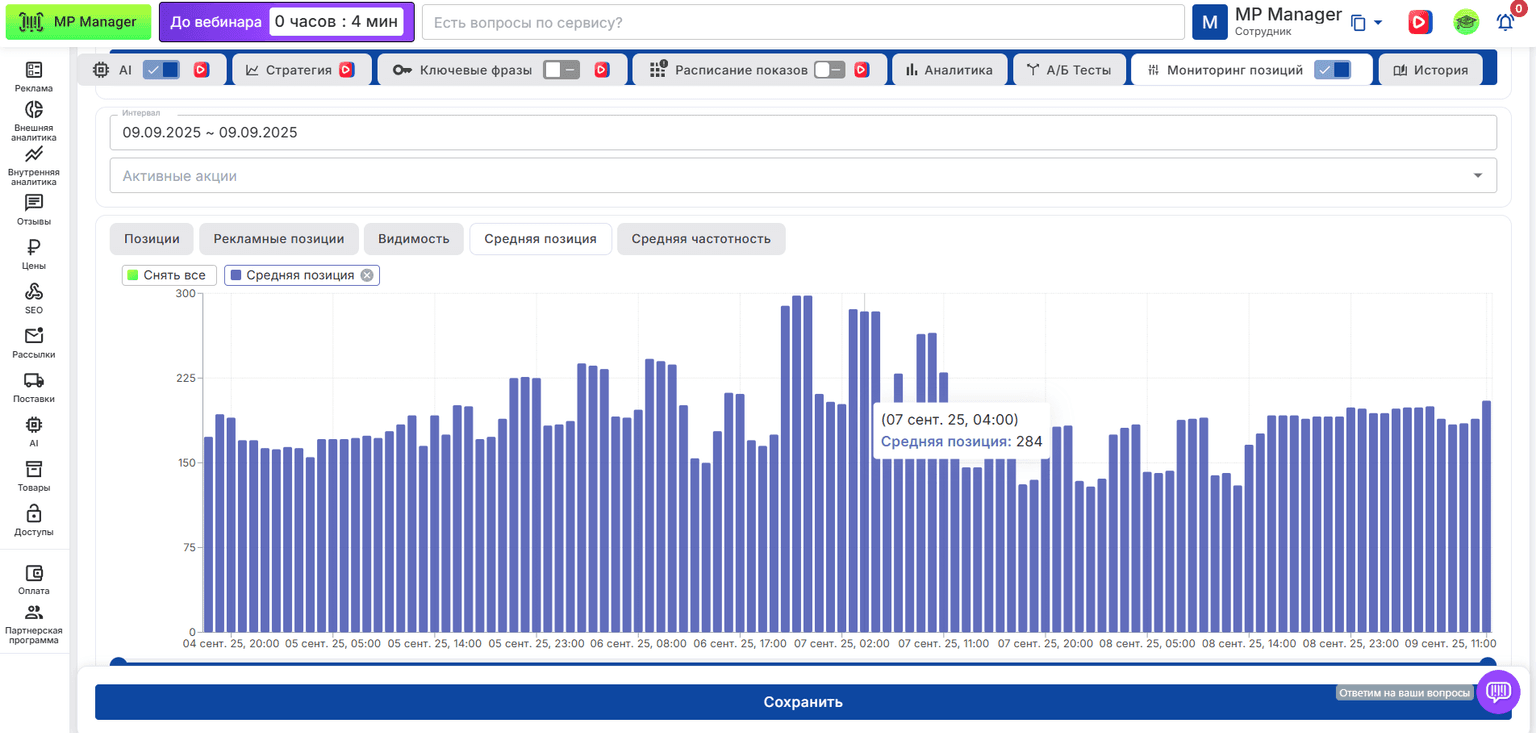
Task: Toggle the Мониторинг позиций switch
Action: point(1332,70)
